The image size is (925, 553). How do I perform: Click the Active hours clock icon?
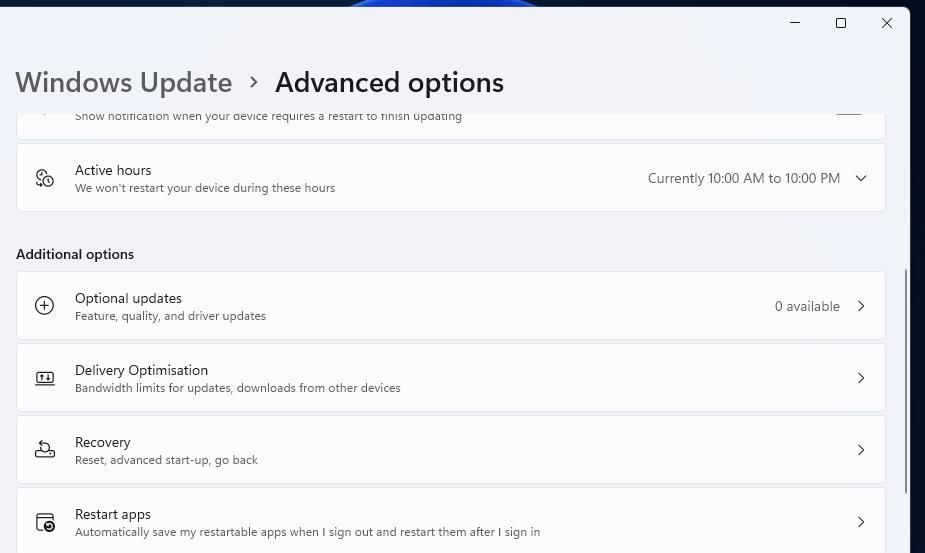(x=44, y=178)
